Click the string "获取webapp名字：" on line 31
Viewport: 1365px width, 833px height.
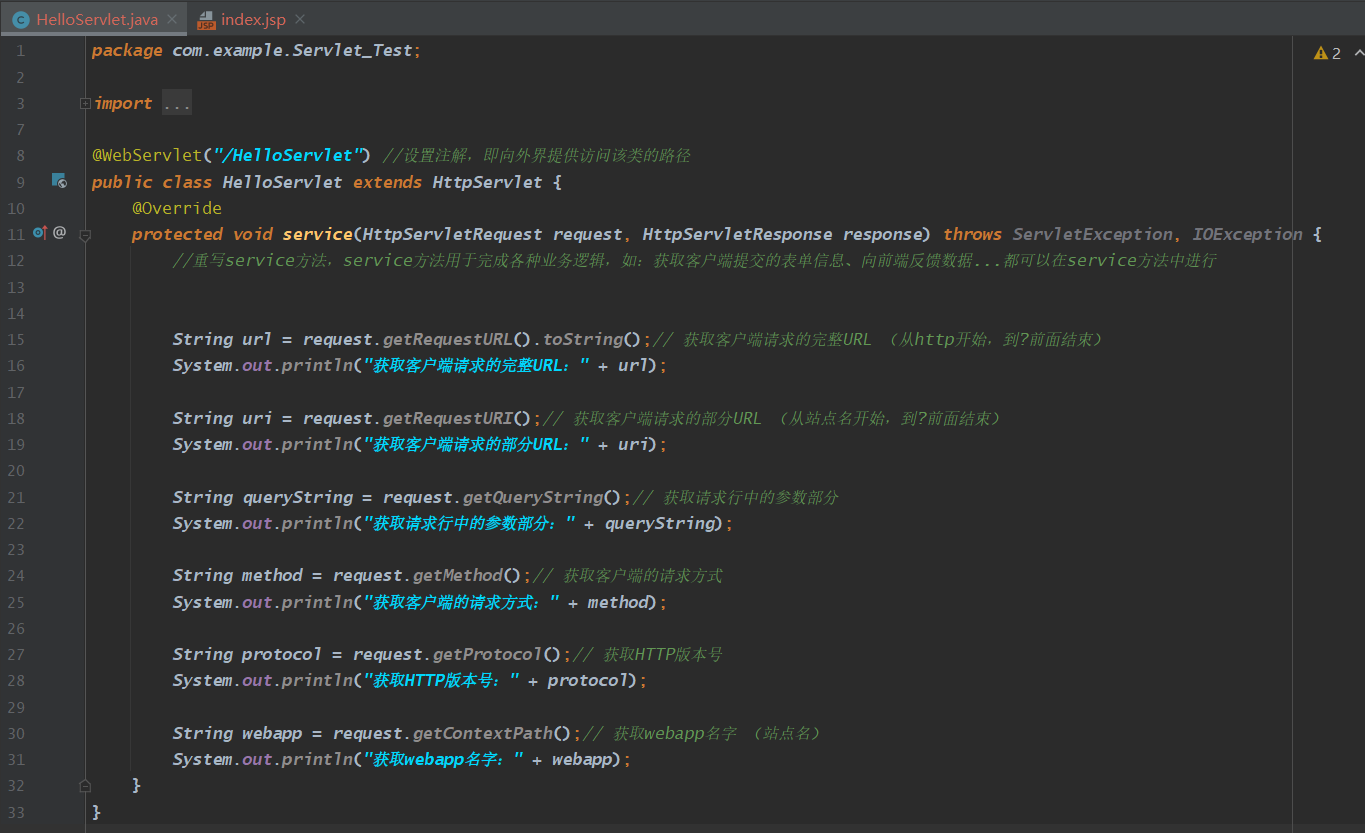[x=444, y=759]
